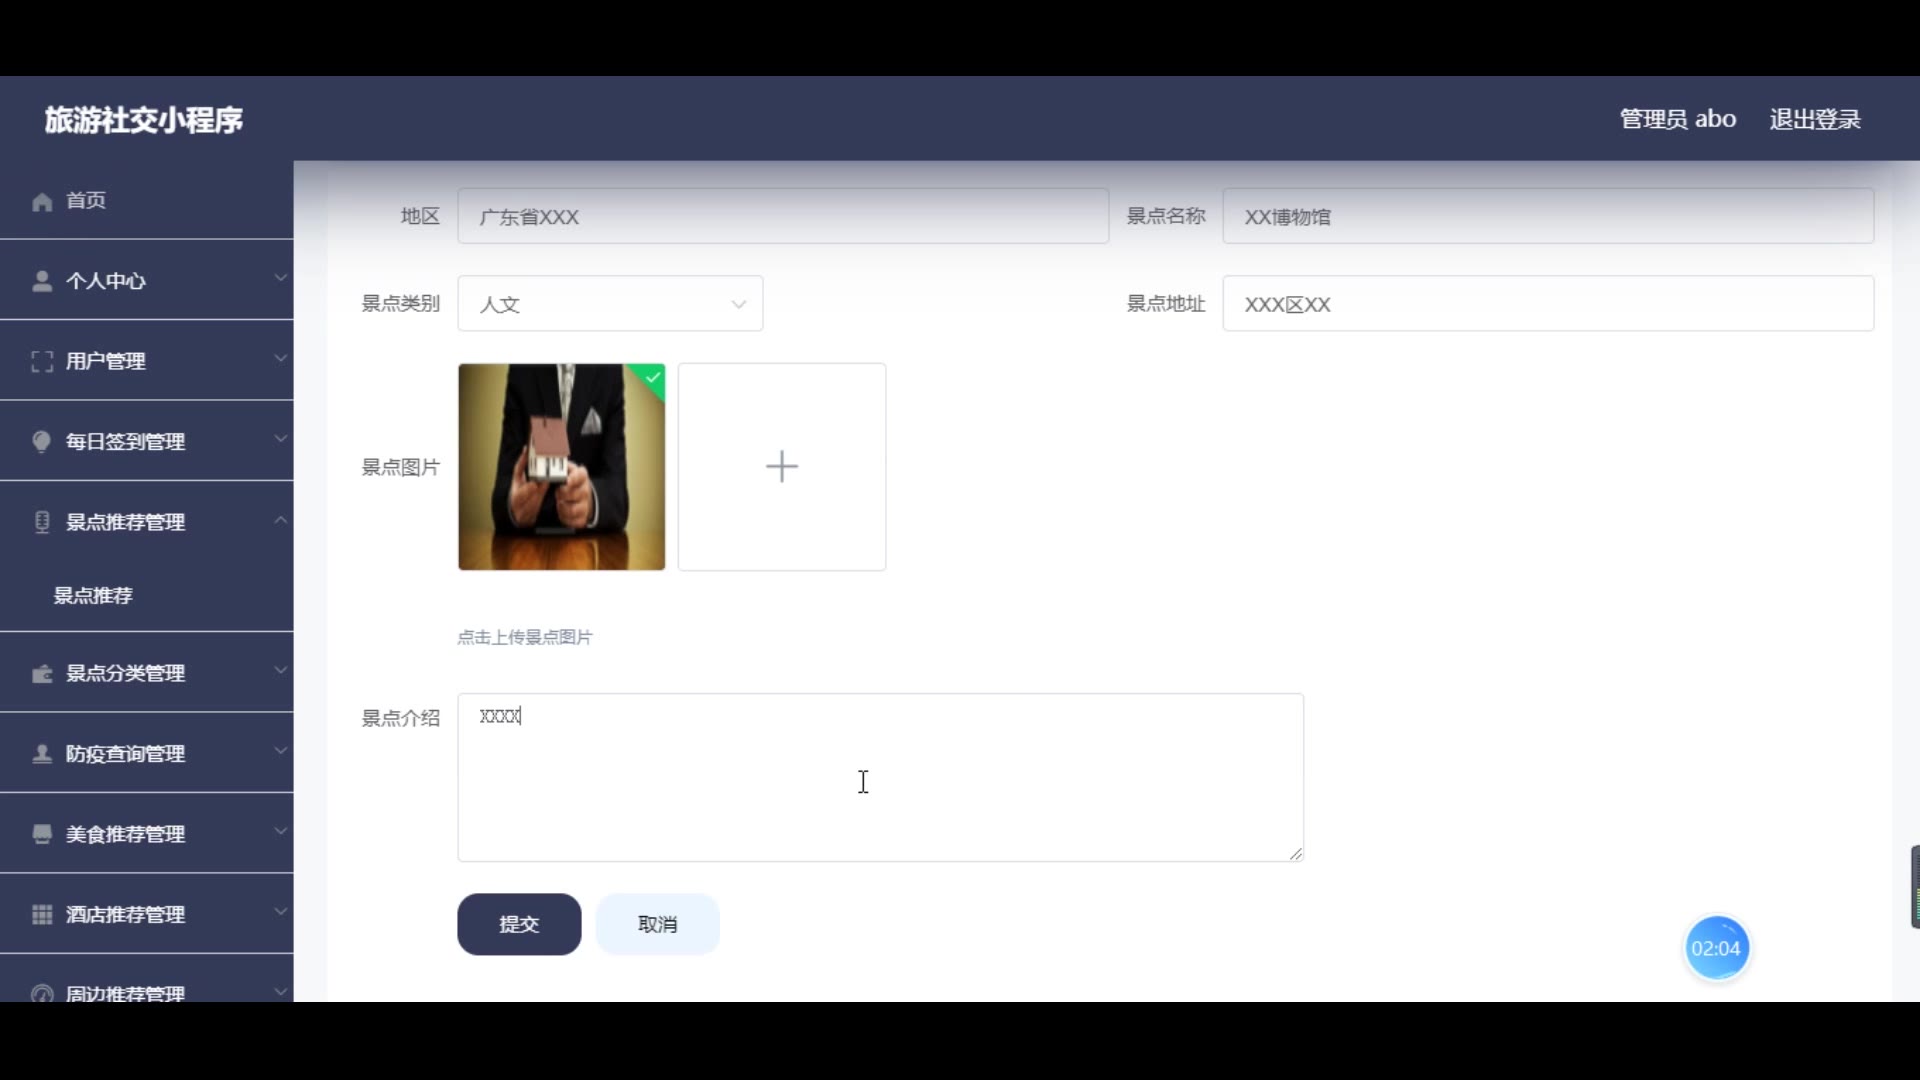Open the 景点类别 dropdown showing 人文
Screen dimensions: 1920x1080
610,304
